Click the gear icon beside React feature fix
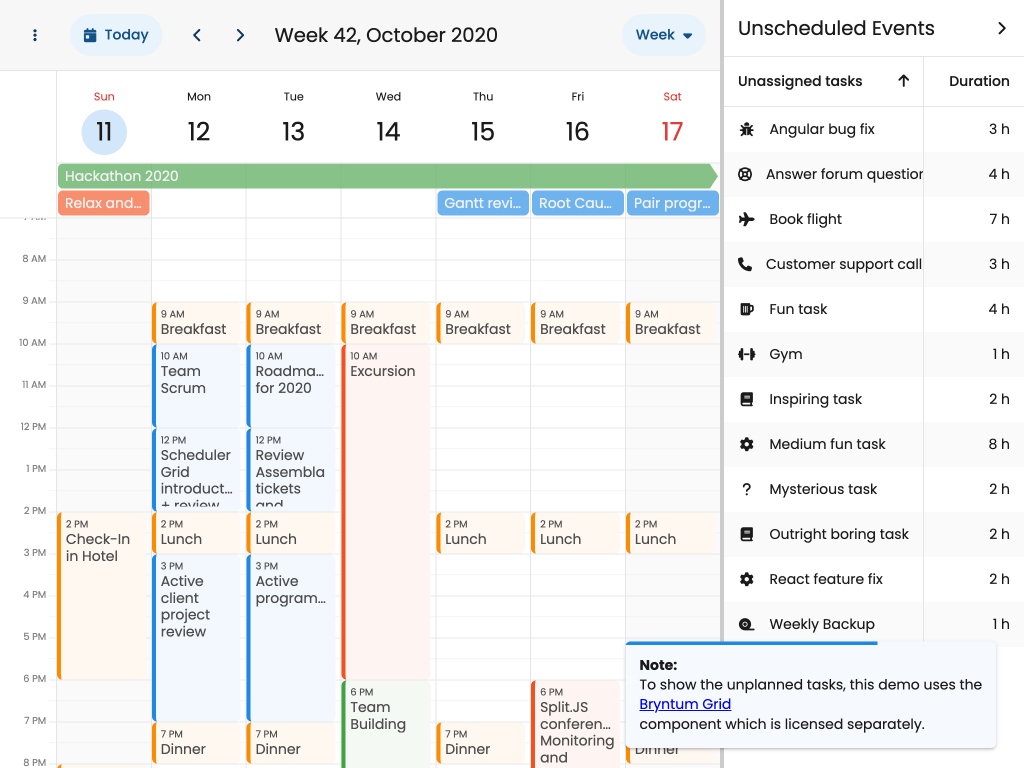The height and width of the screenshot is (768, 1024). (746, 579)
